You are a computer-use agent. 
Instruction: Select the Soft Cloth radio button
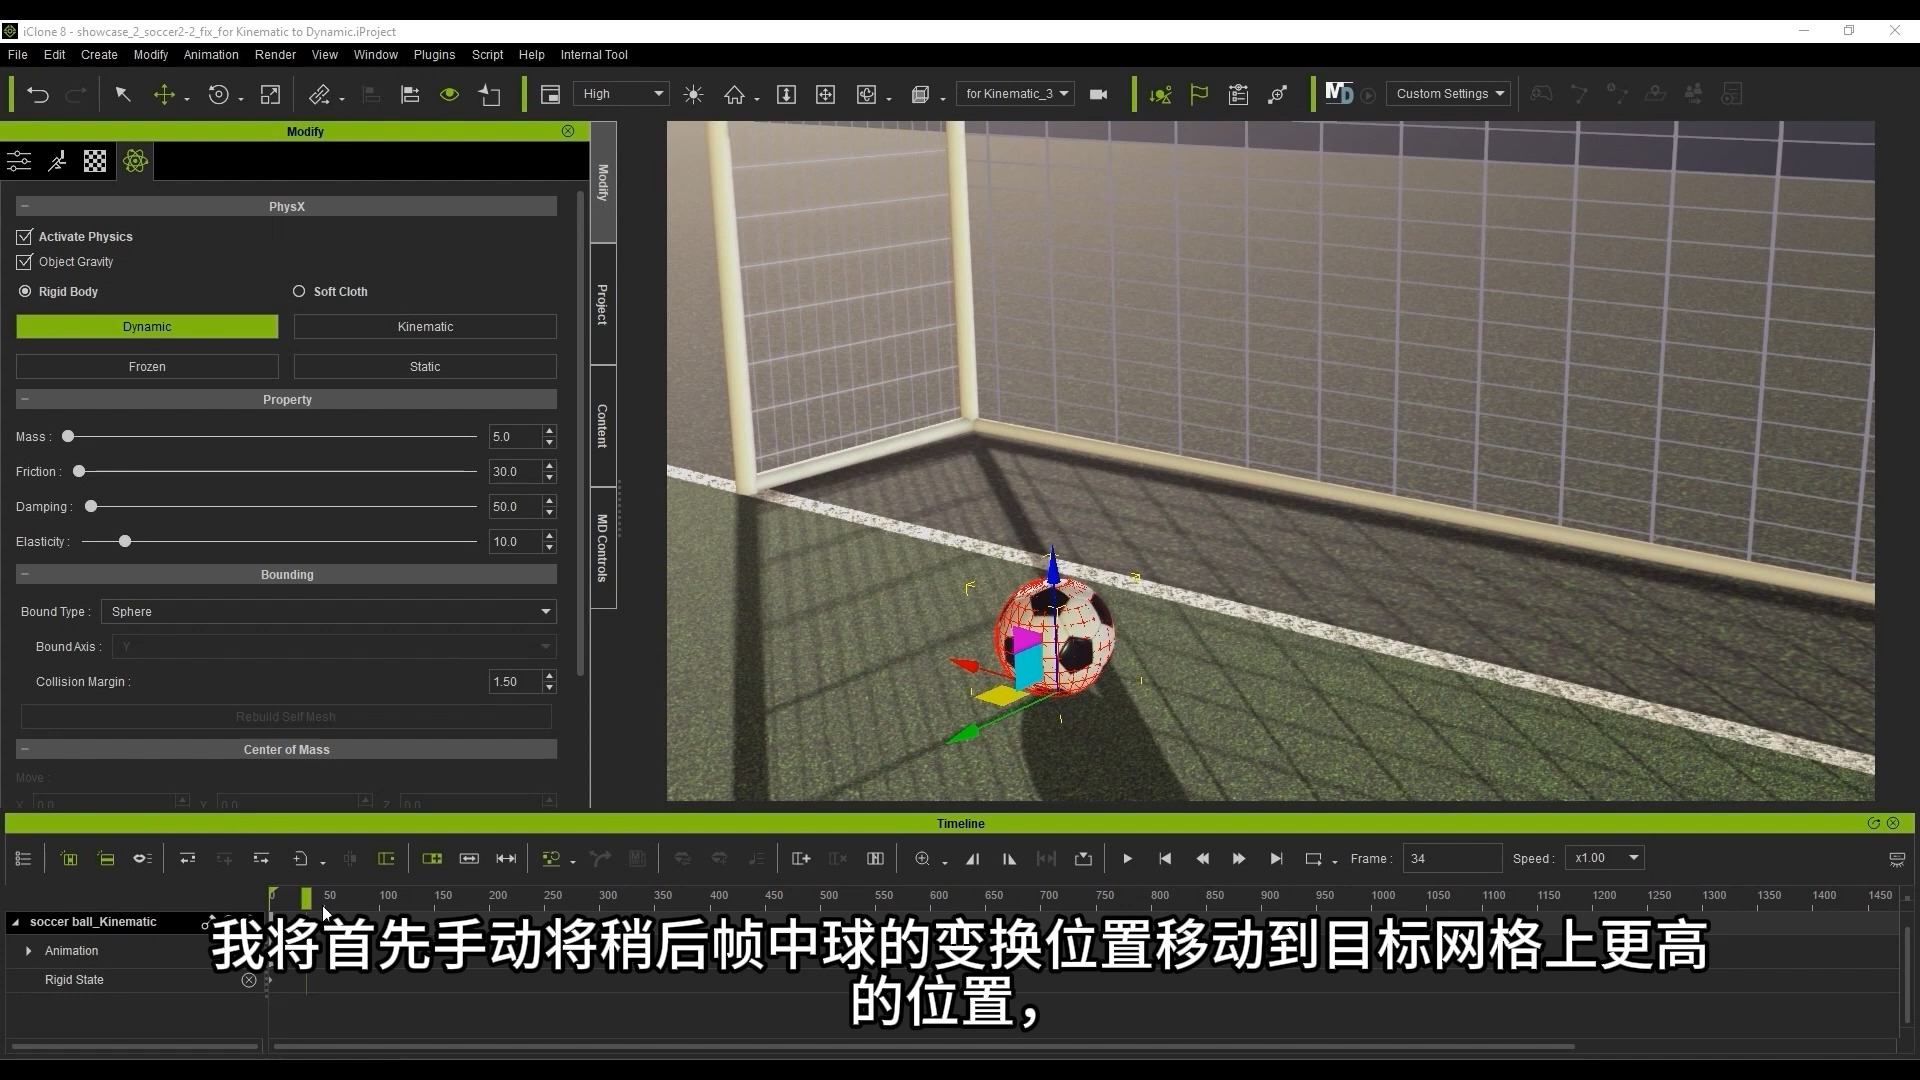coord(299,292)
